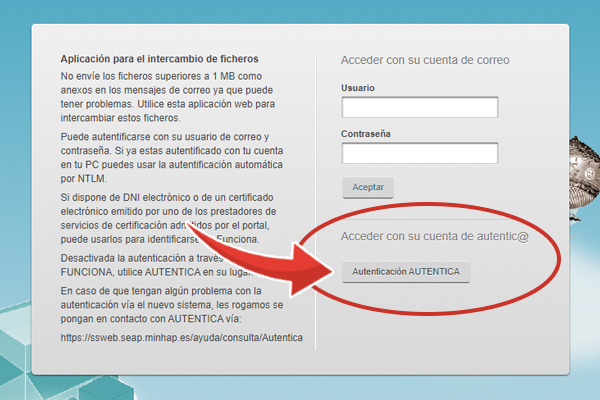Click the Usuario input field
The height and width of the screenshot is (400, 600).
coord(420,107)
